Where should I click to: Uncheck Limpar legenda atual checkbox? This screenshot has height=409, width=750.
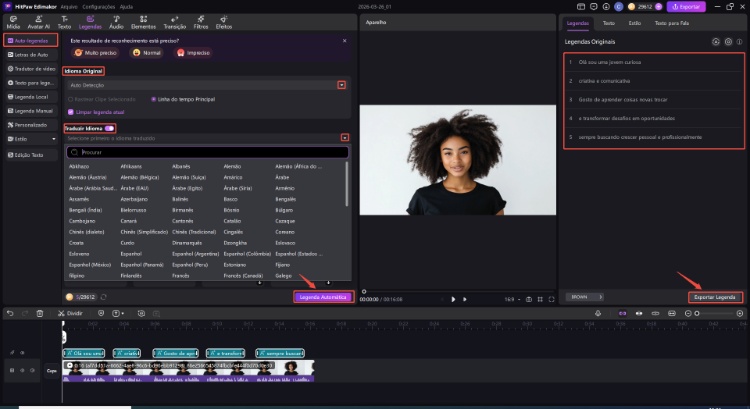click(71, 111)
